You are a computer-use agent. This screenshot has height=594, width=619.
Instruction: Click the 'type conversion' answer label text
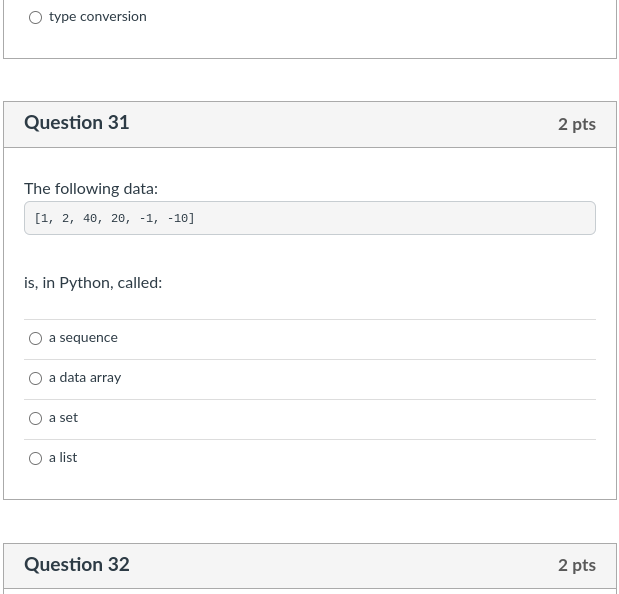tap(97, 17)
